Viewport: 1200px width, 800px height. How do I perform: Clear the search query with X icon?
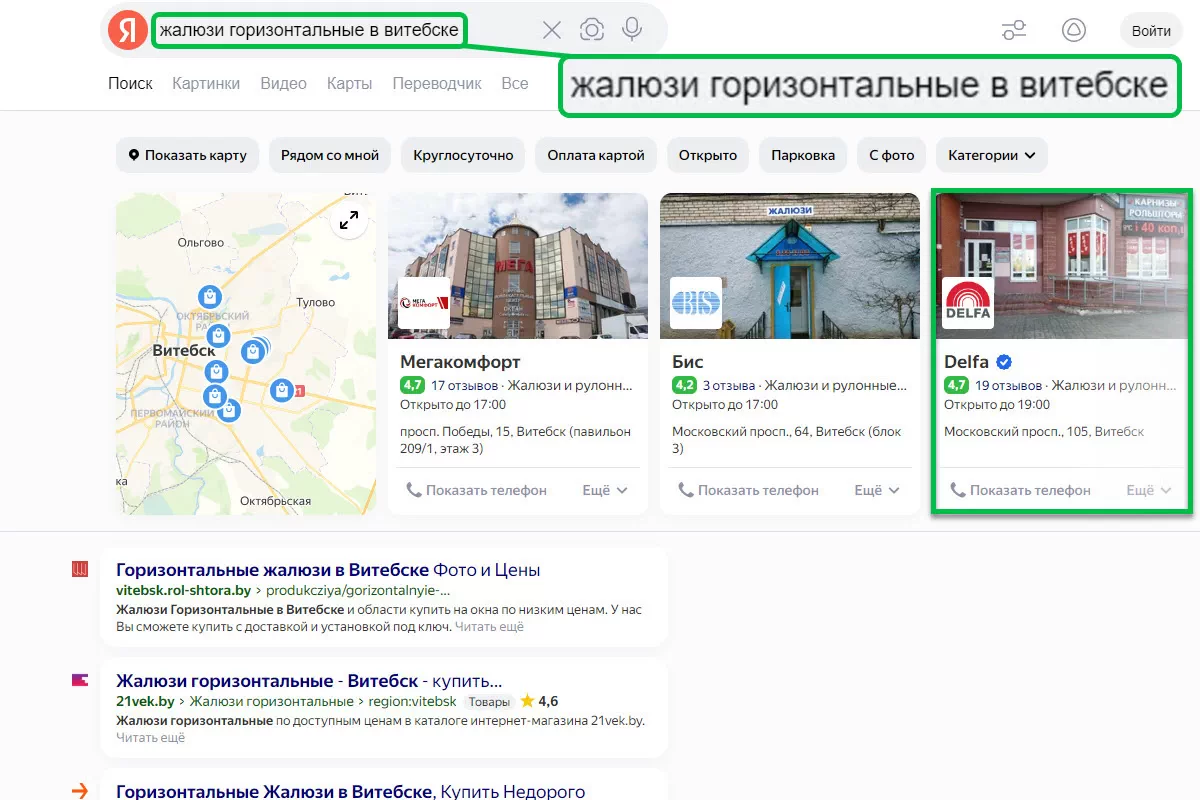552,30
